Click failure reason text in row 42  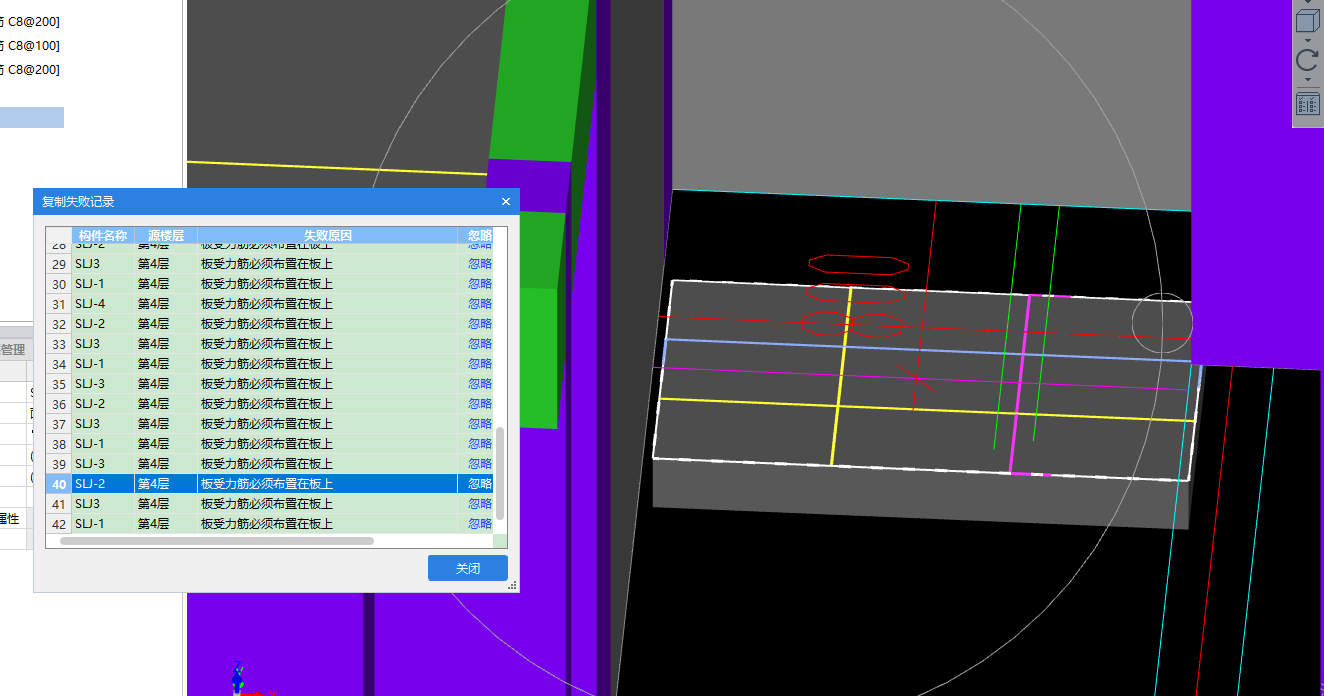pos(267,524)
